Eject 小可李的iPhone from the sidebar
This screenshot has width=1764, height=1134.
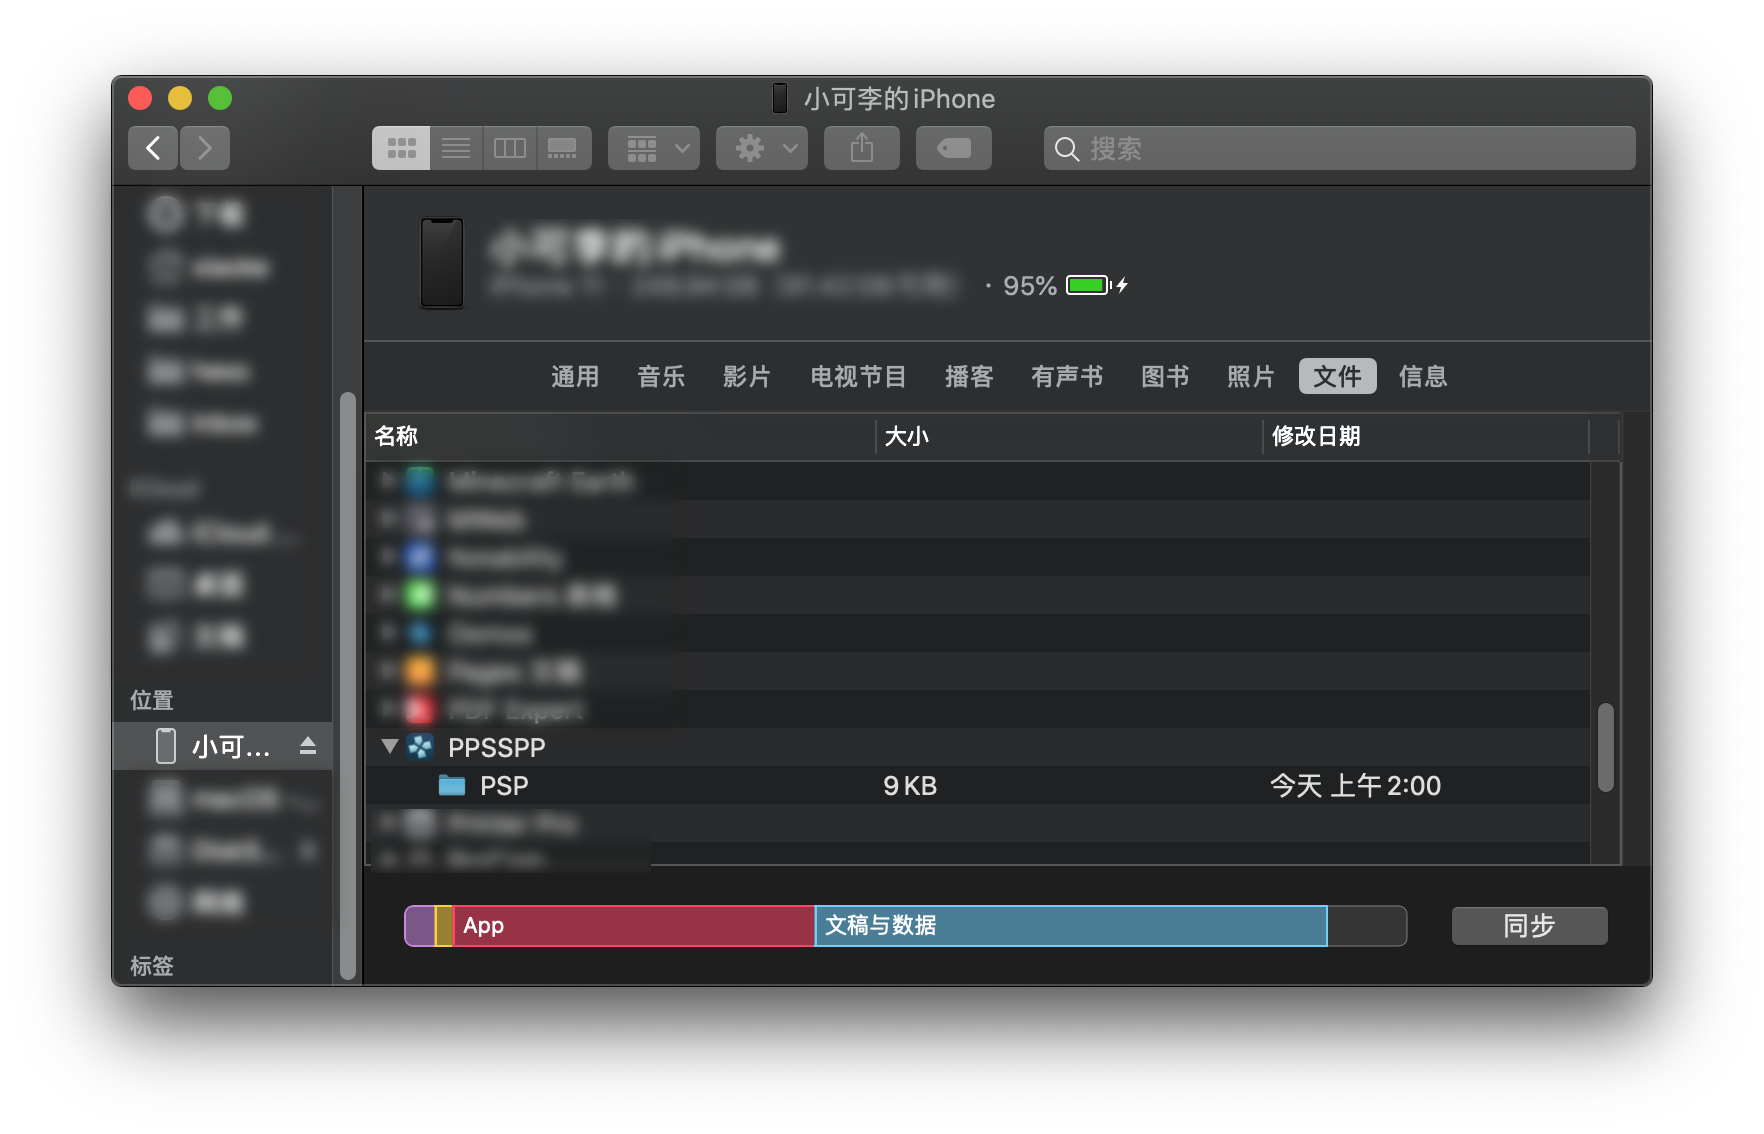[309, 745]
